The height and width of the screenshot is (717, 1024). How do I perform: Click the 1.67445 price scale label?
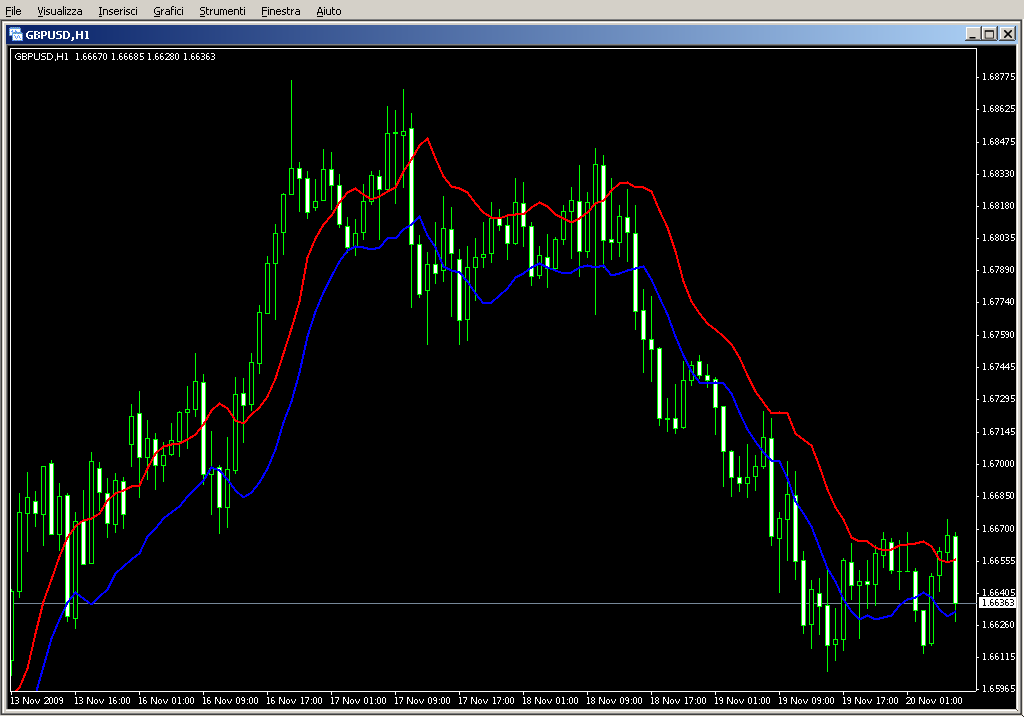coord(999,367)
